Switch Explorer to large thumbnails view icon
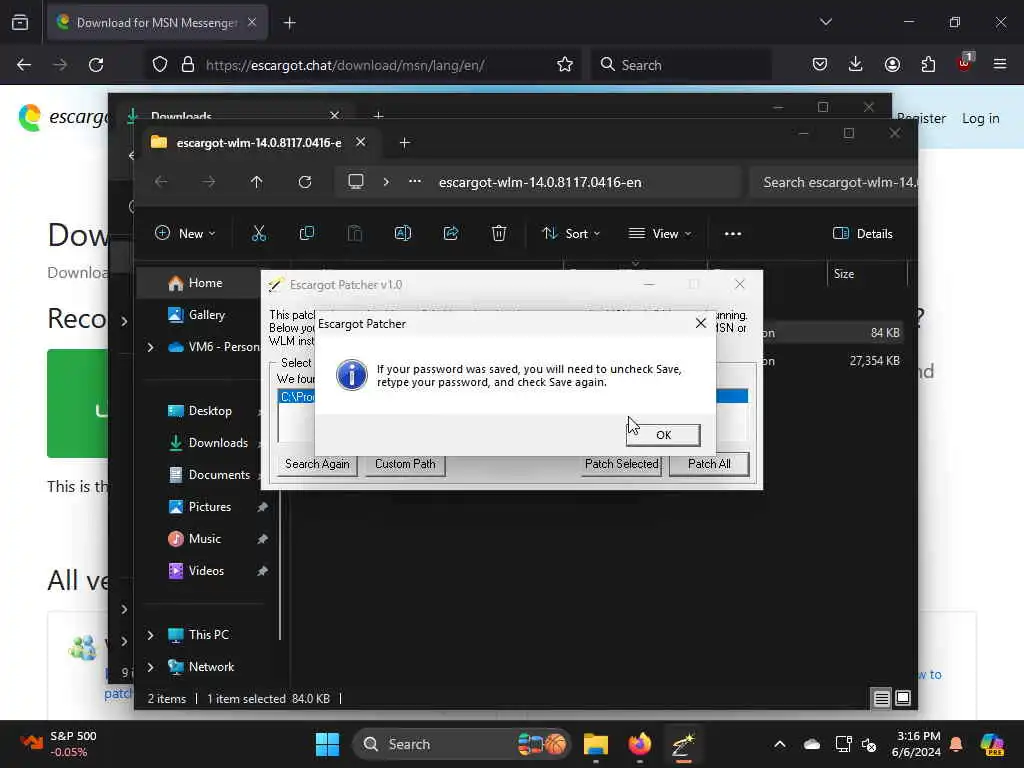 [x=903, y=699]
